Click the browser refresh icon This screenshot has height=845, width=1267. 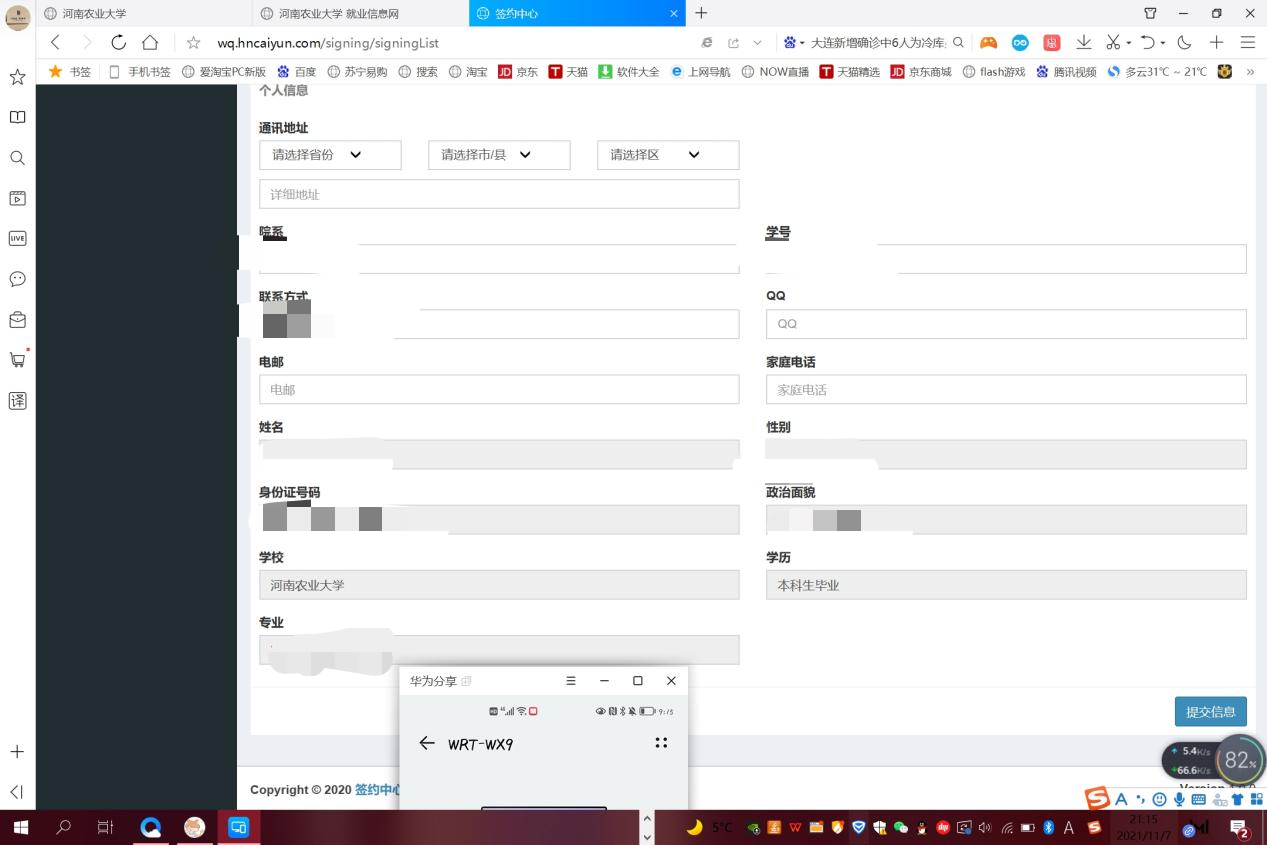[x=118, y=42]
